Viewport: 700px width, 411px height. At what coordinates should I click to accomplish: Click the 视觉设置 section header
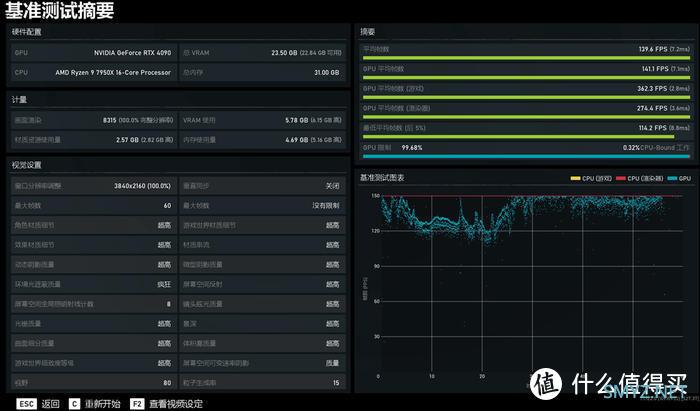tap(26, 165)
